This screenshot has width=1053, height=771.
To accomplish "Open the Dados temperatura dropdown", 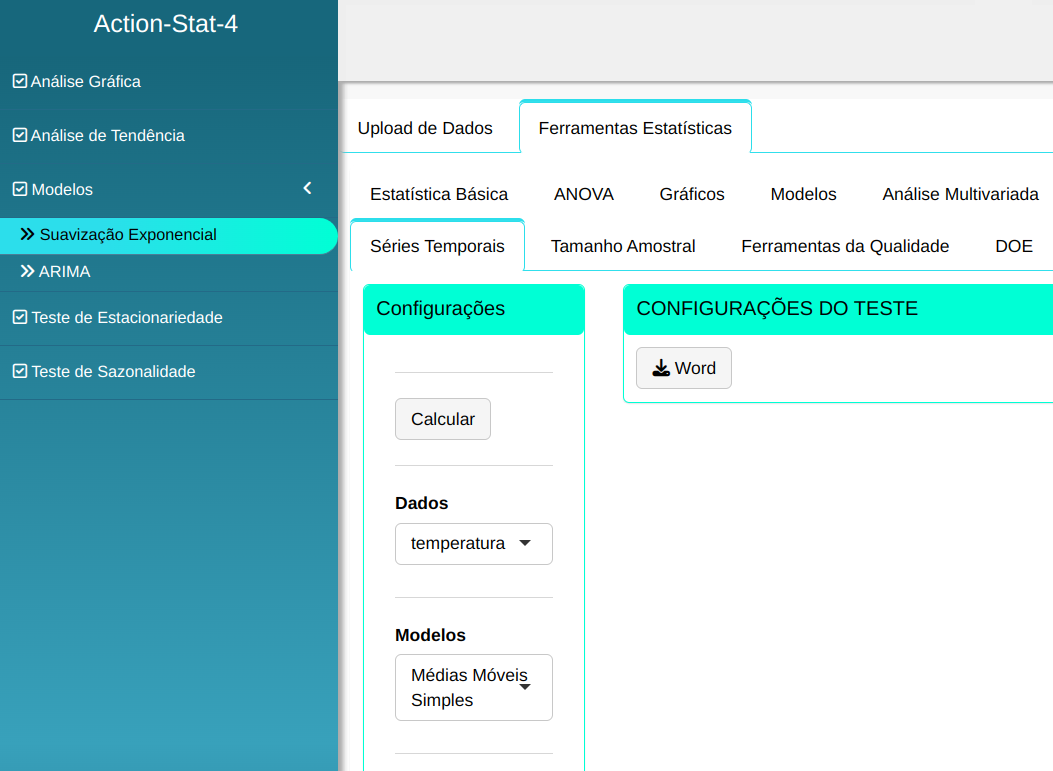I will (473, 544).
